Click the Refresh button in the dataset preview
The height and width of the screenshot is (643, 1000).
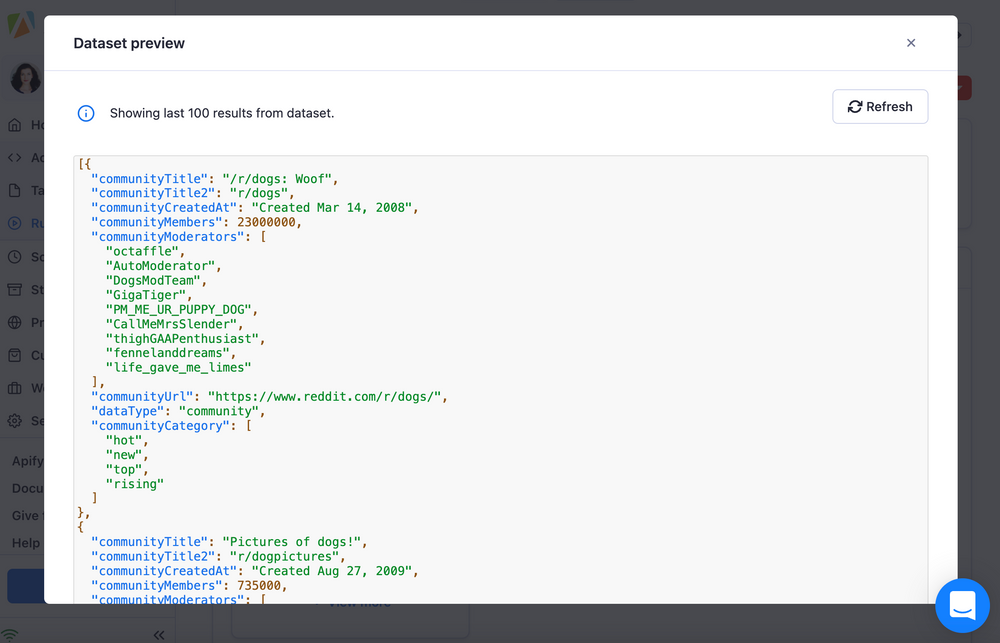880,106
